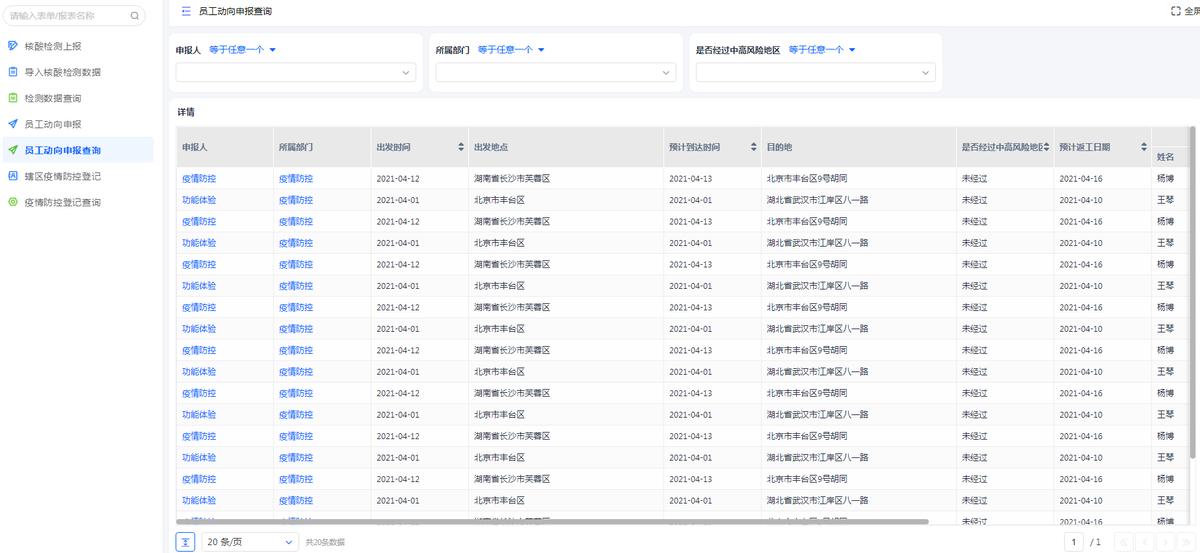Click the 导入核酸检测数据 sidebar icon
Screen dimensions: 1200x553
(x=12, y=72)
